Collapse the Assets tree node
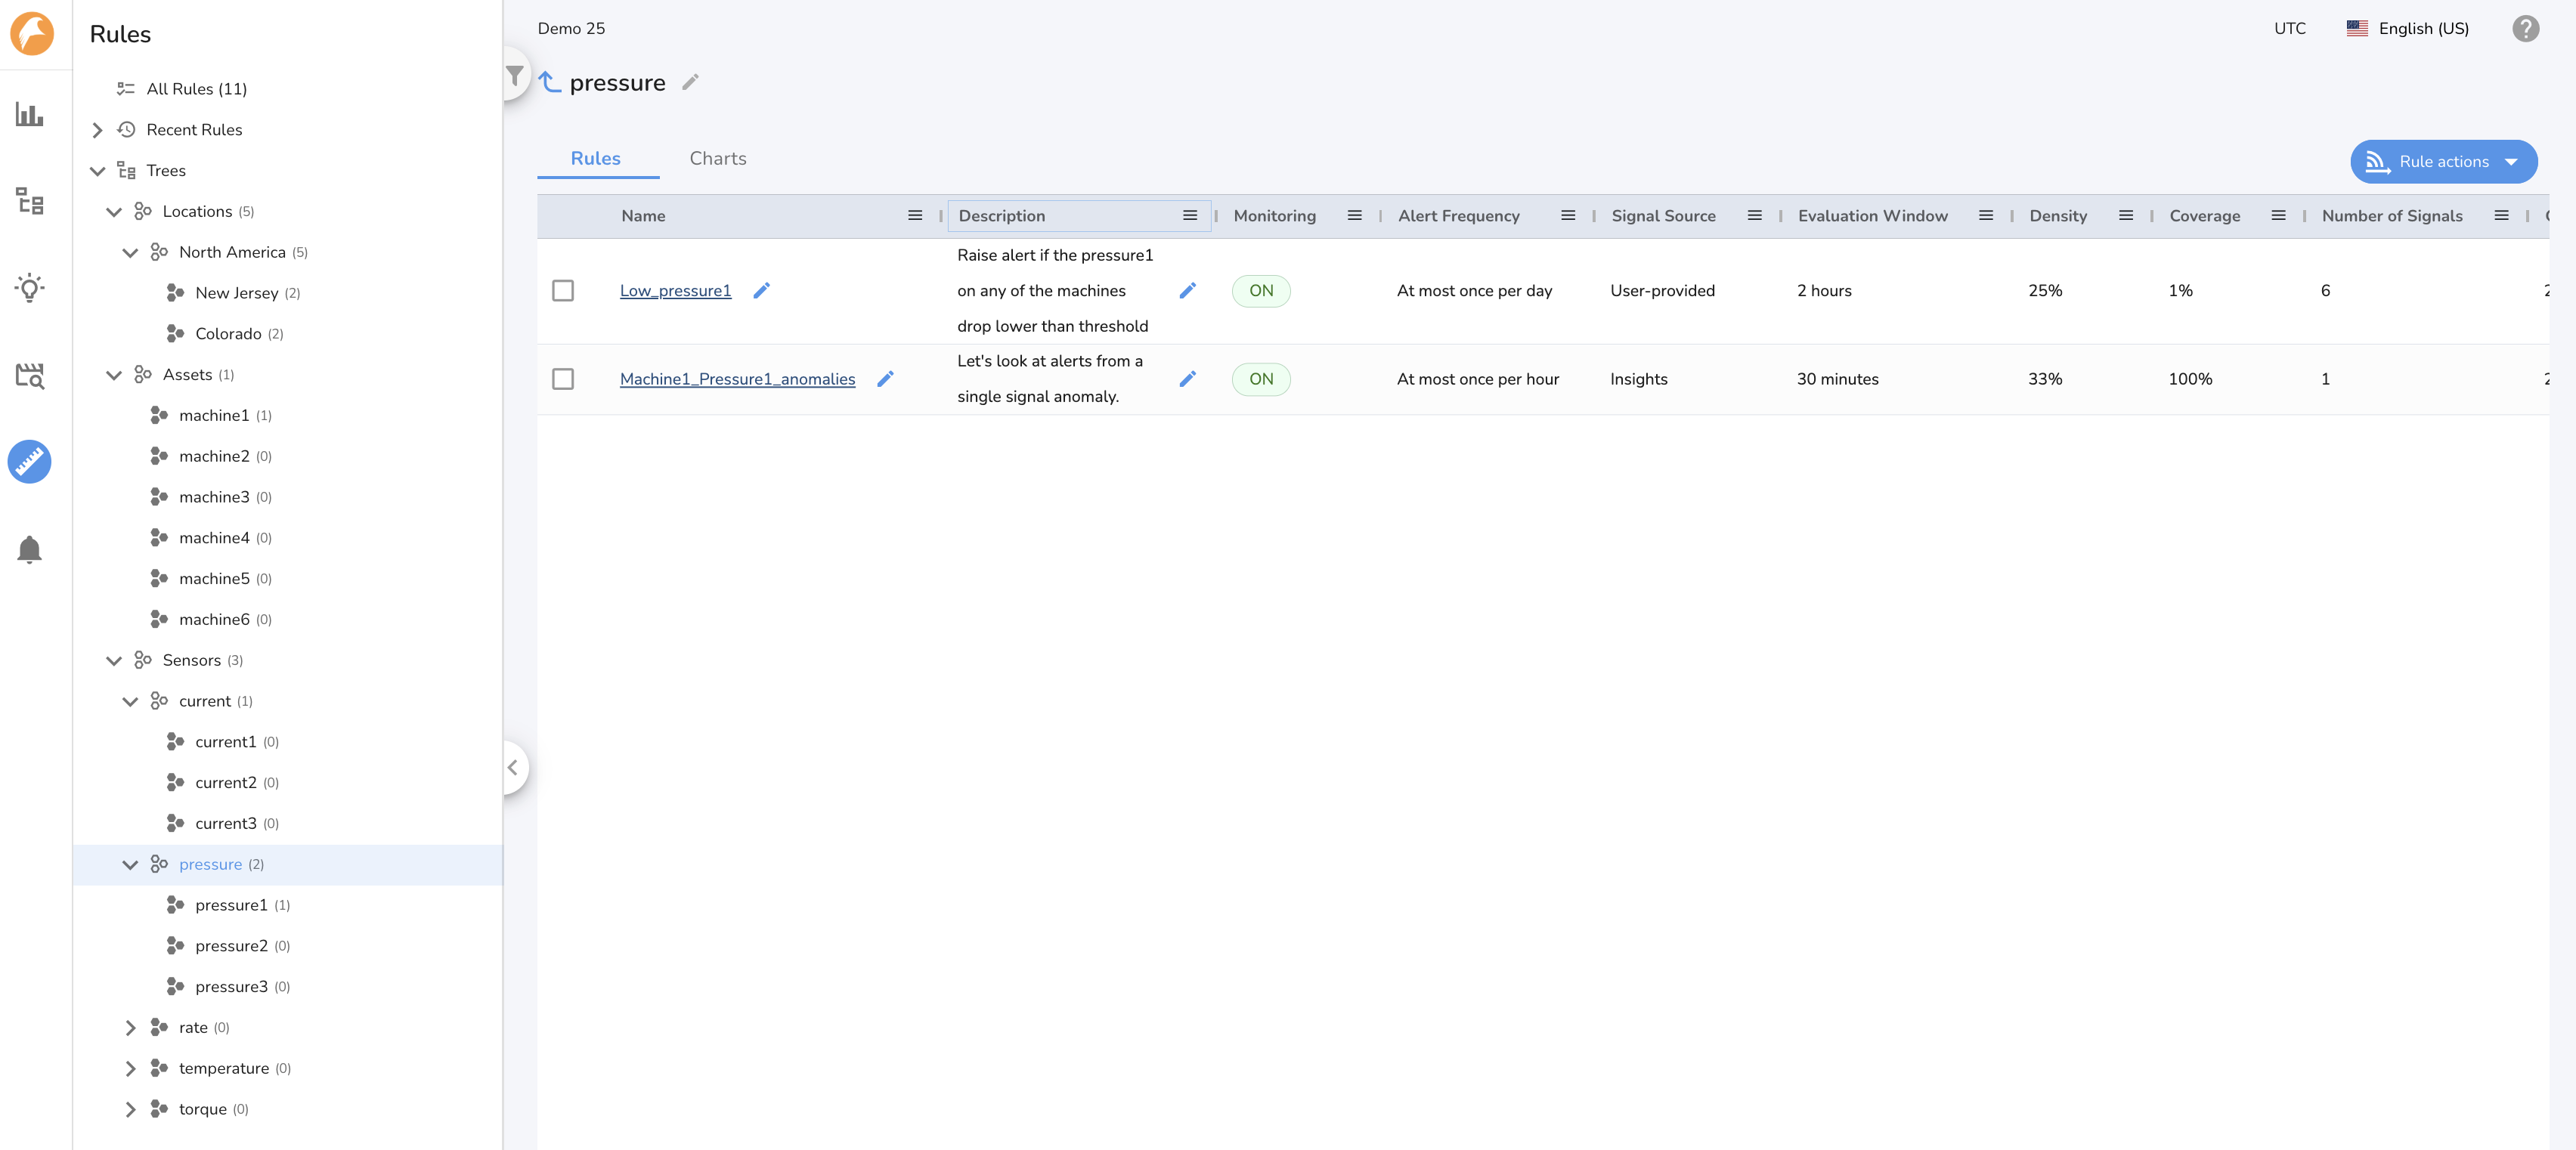This screenshot has width=2576, height=1150. click(114, 375)
